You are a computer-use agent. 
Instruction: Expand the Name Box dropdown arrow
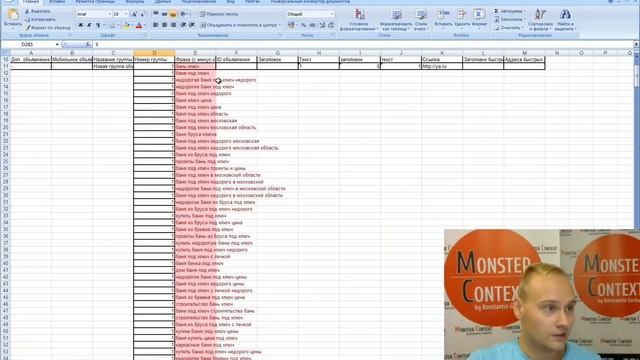pyautogui.click(x=57, y=44)
